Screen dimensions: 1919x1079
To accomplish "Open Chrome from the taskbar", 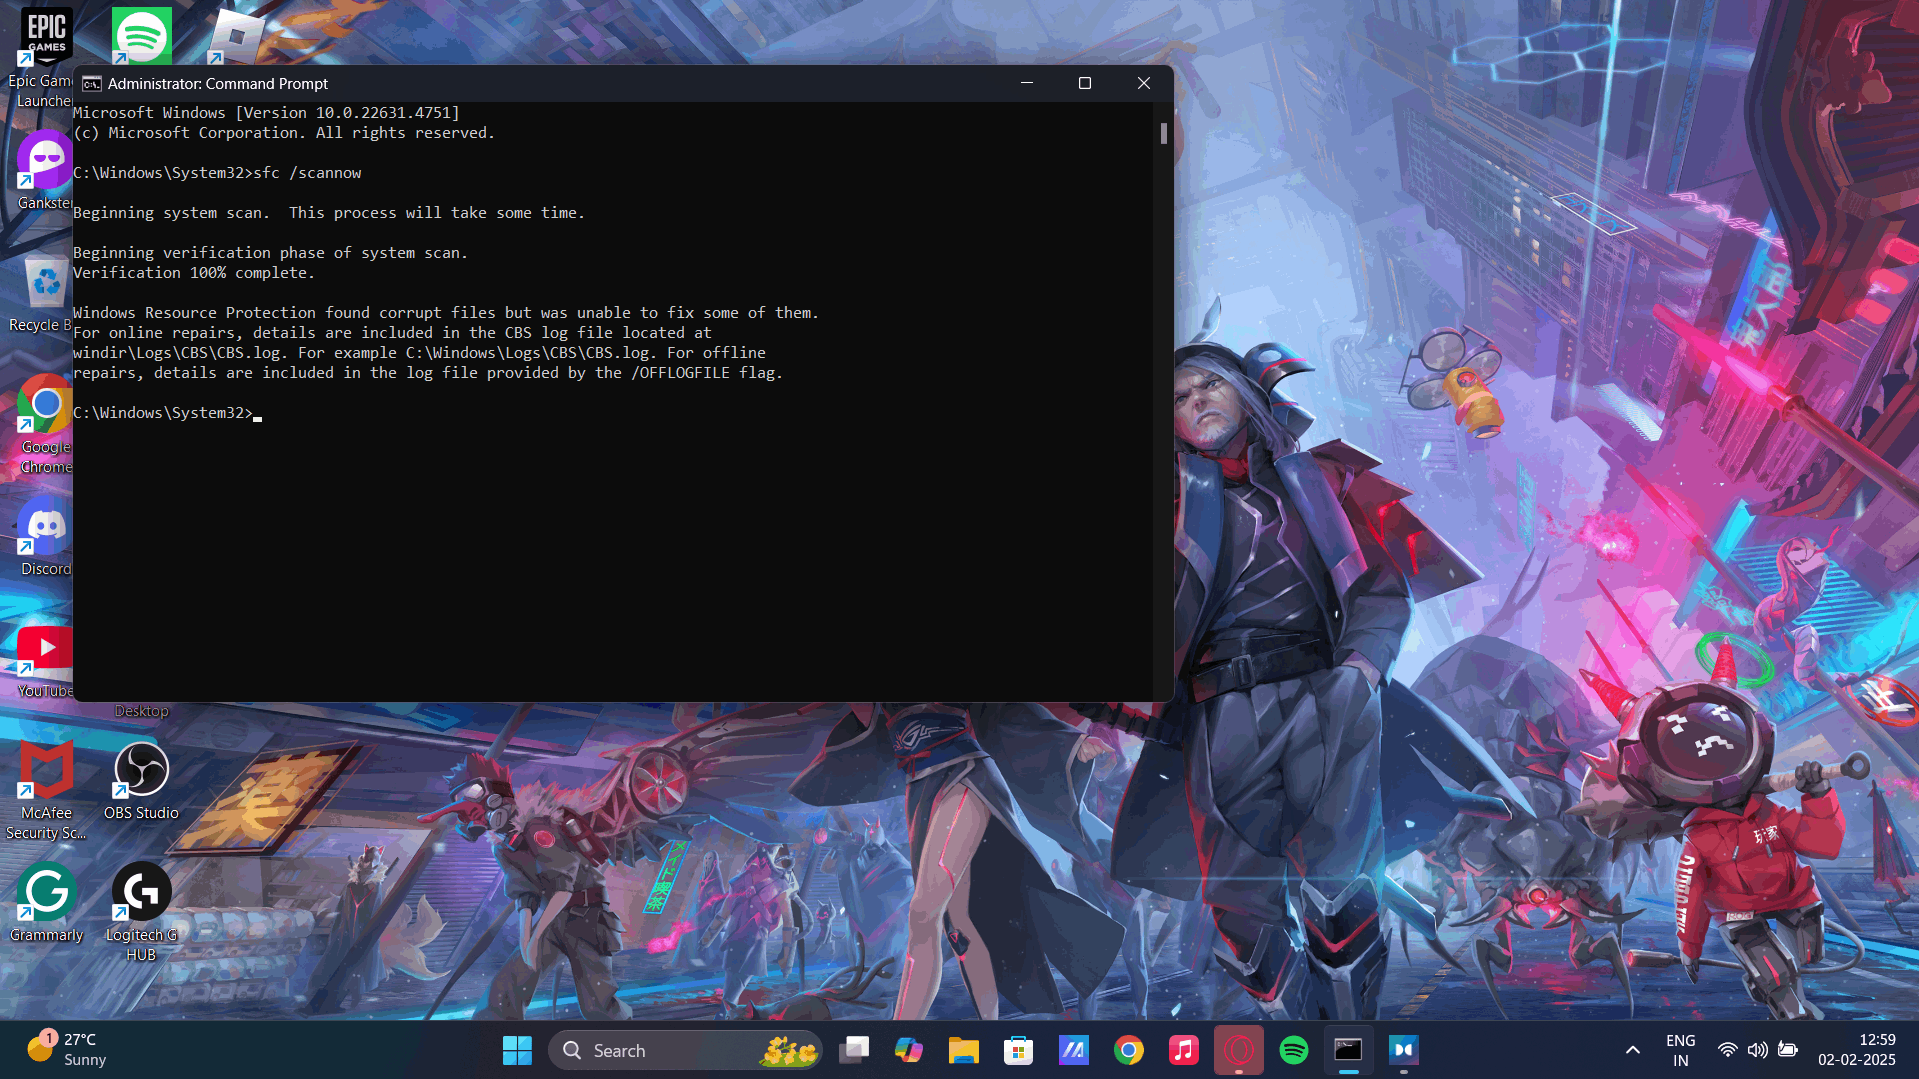I will 1129,1050.
